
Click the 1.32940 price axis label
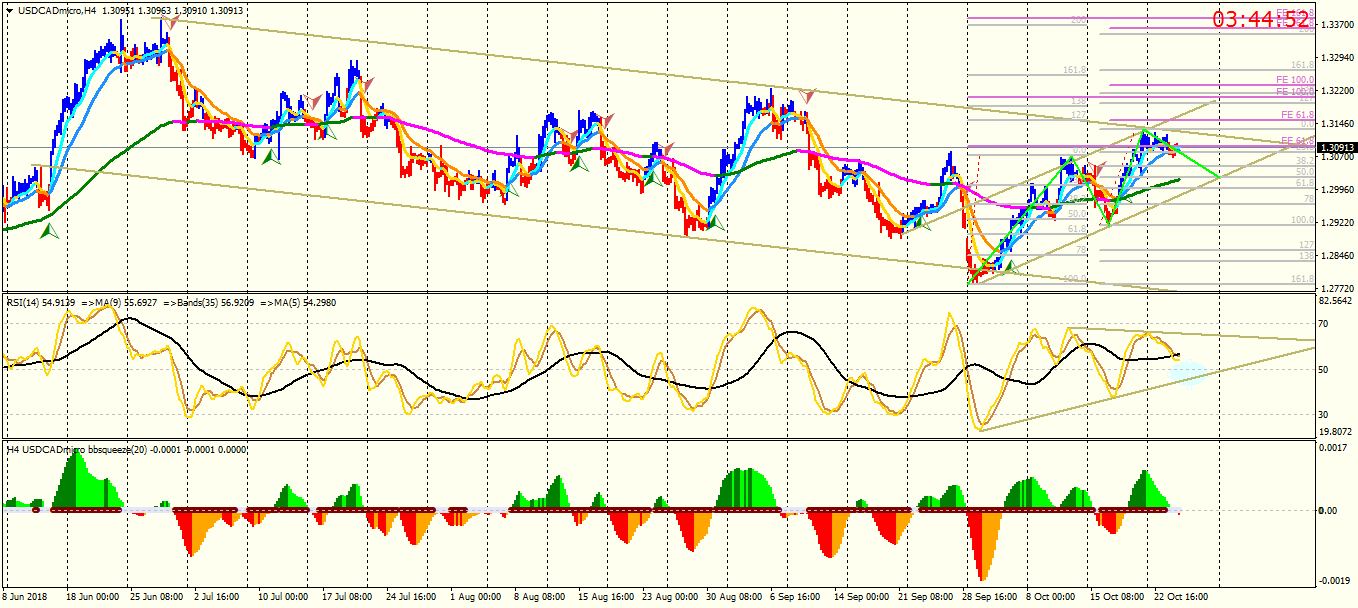(1337, 57)
